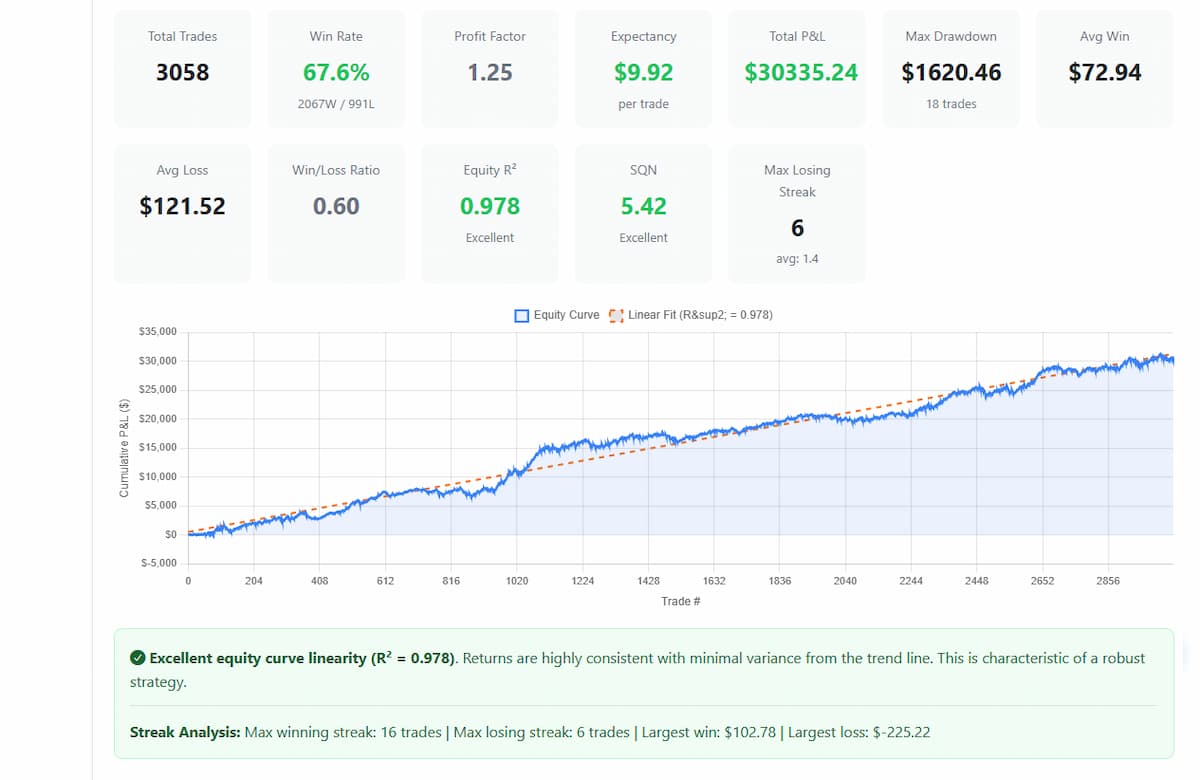Viewport: 1200px width, 780px height.
Task: Click the $-5,000 y-axis label
Action: tap(158, 563)
